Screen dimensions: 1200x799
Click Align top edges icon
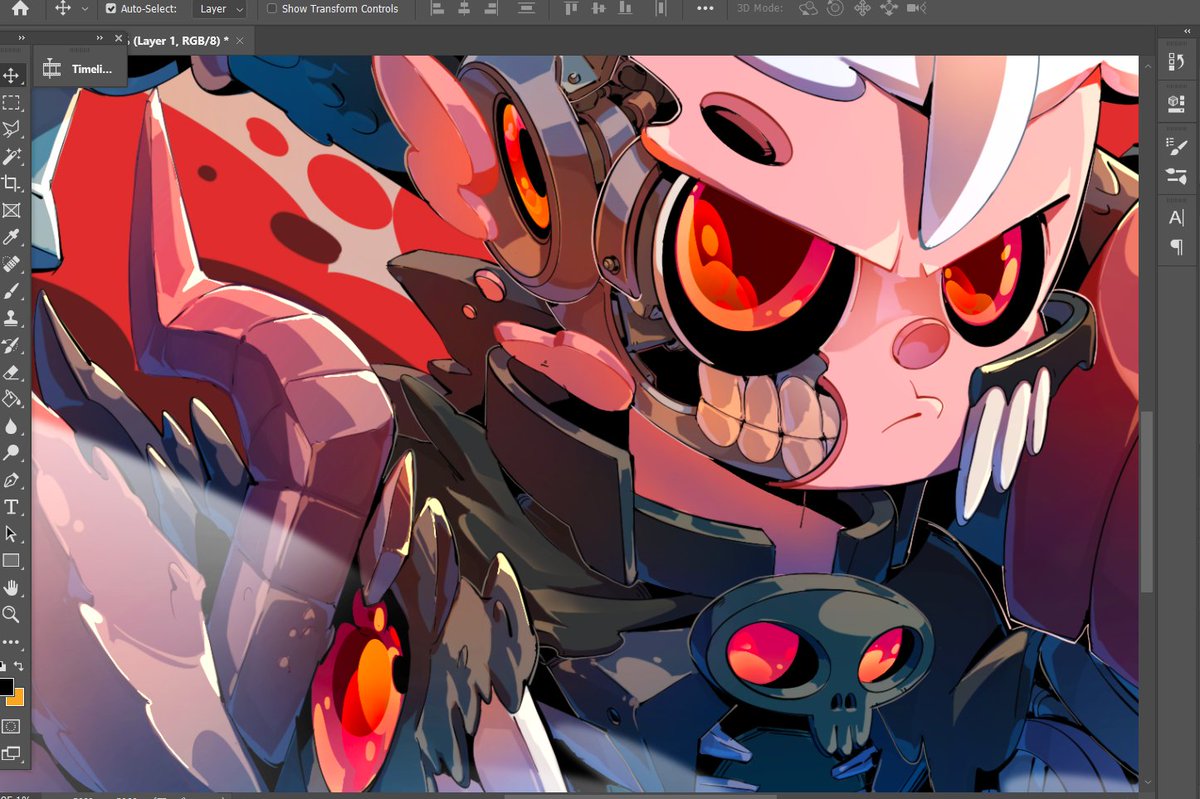coord(571,8)
